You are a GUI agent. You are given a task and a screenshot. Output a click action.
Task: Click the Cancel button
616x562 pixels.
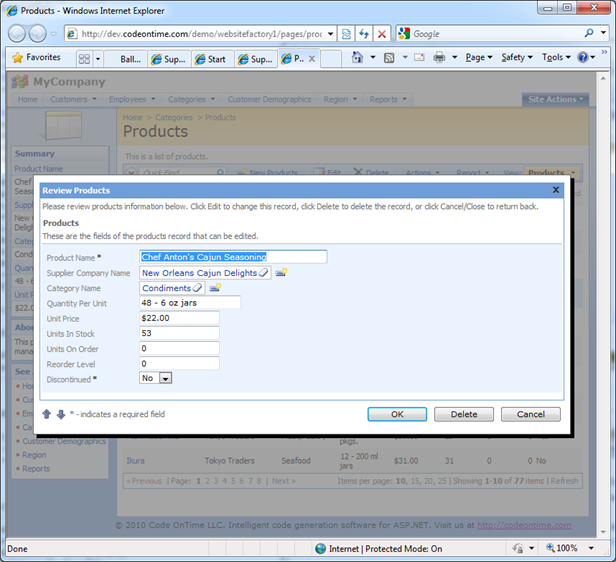coord(530,414)
